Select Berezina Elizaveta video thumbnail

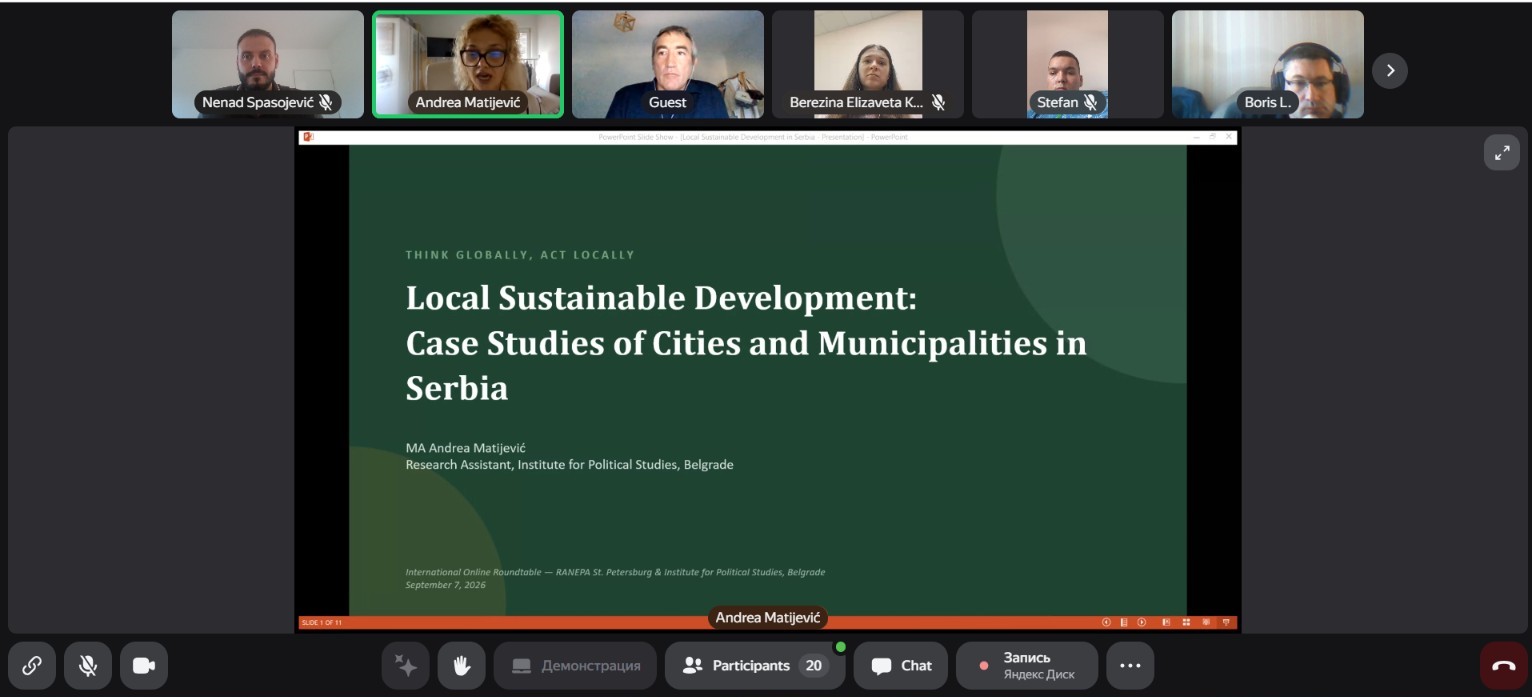(x=868, y=64)
